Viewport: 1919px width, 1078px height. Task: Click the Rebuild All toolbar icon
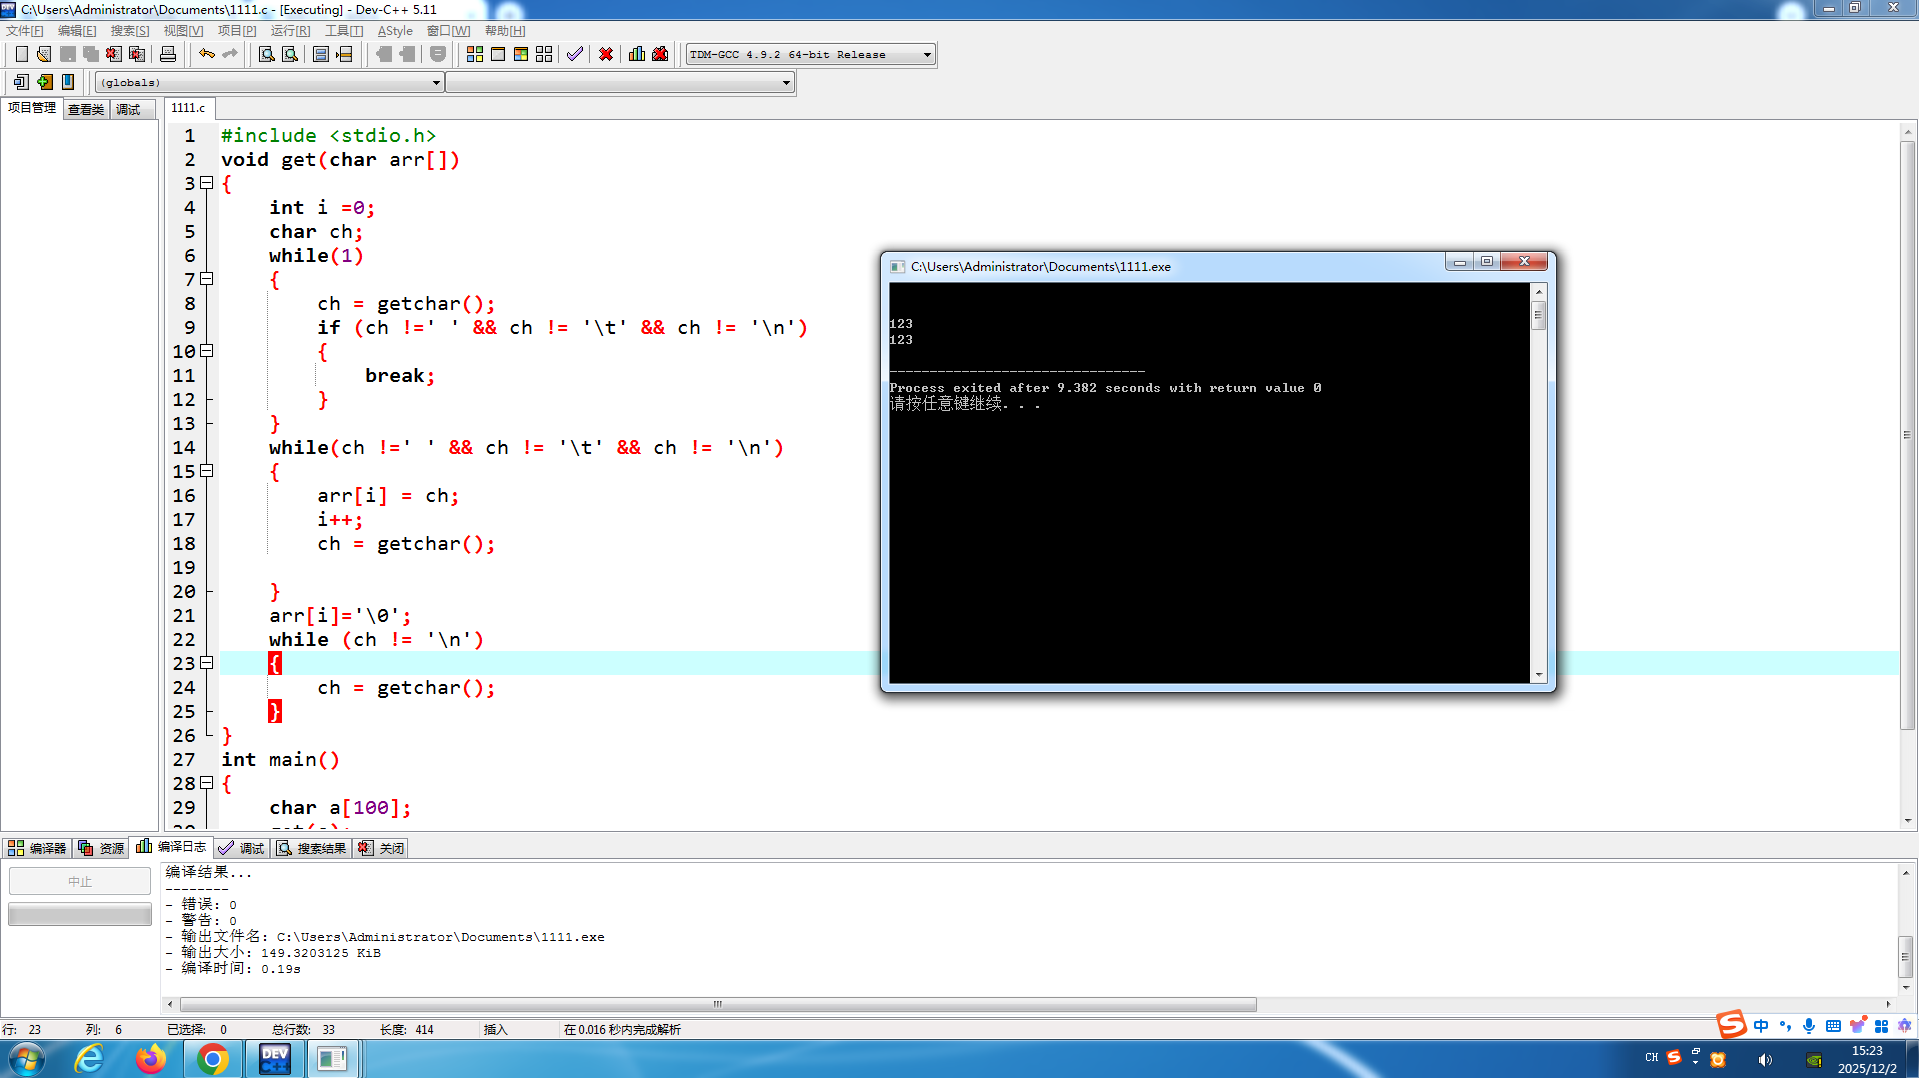click(x=544, y=54)
